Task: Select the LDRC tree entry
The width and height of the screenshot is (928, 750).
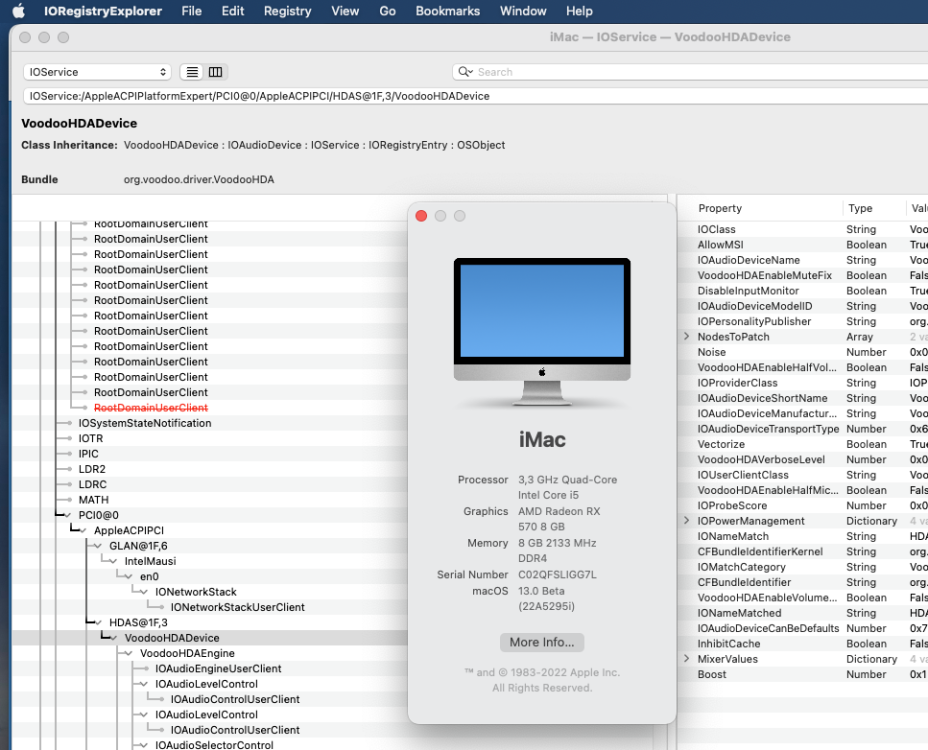Action: tap(92, 485)
